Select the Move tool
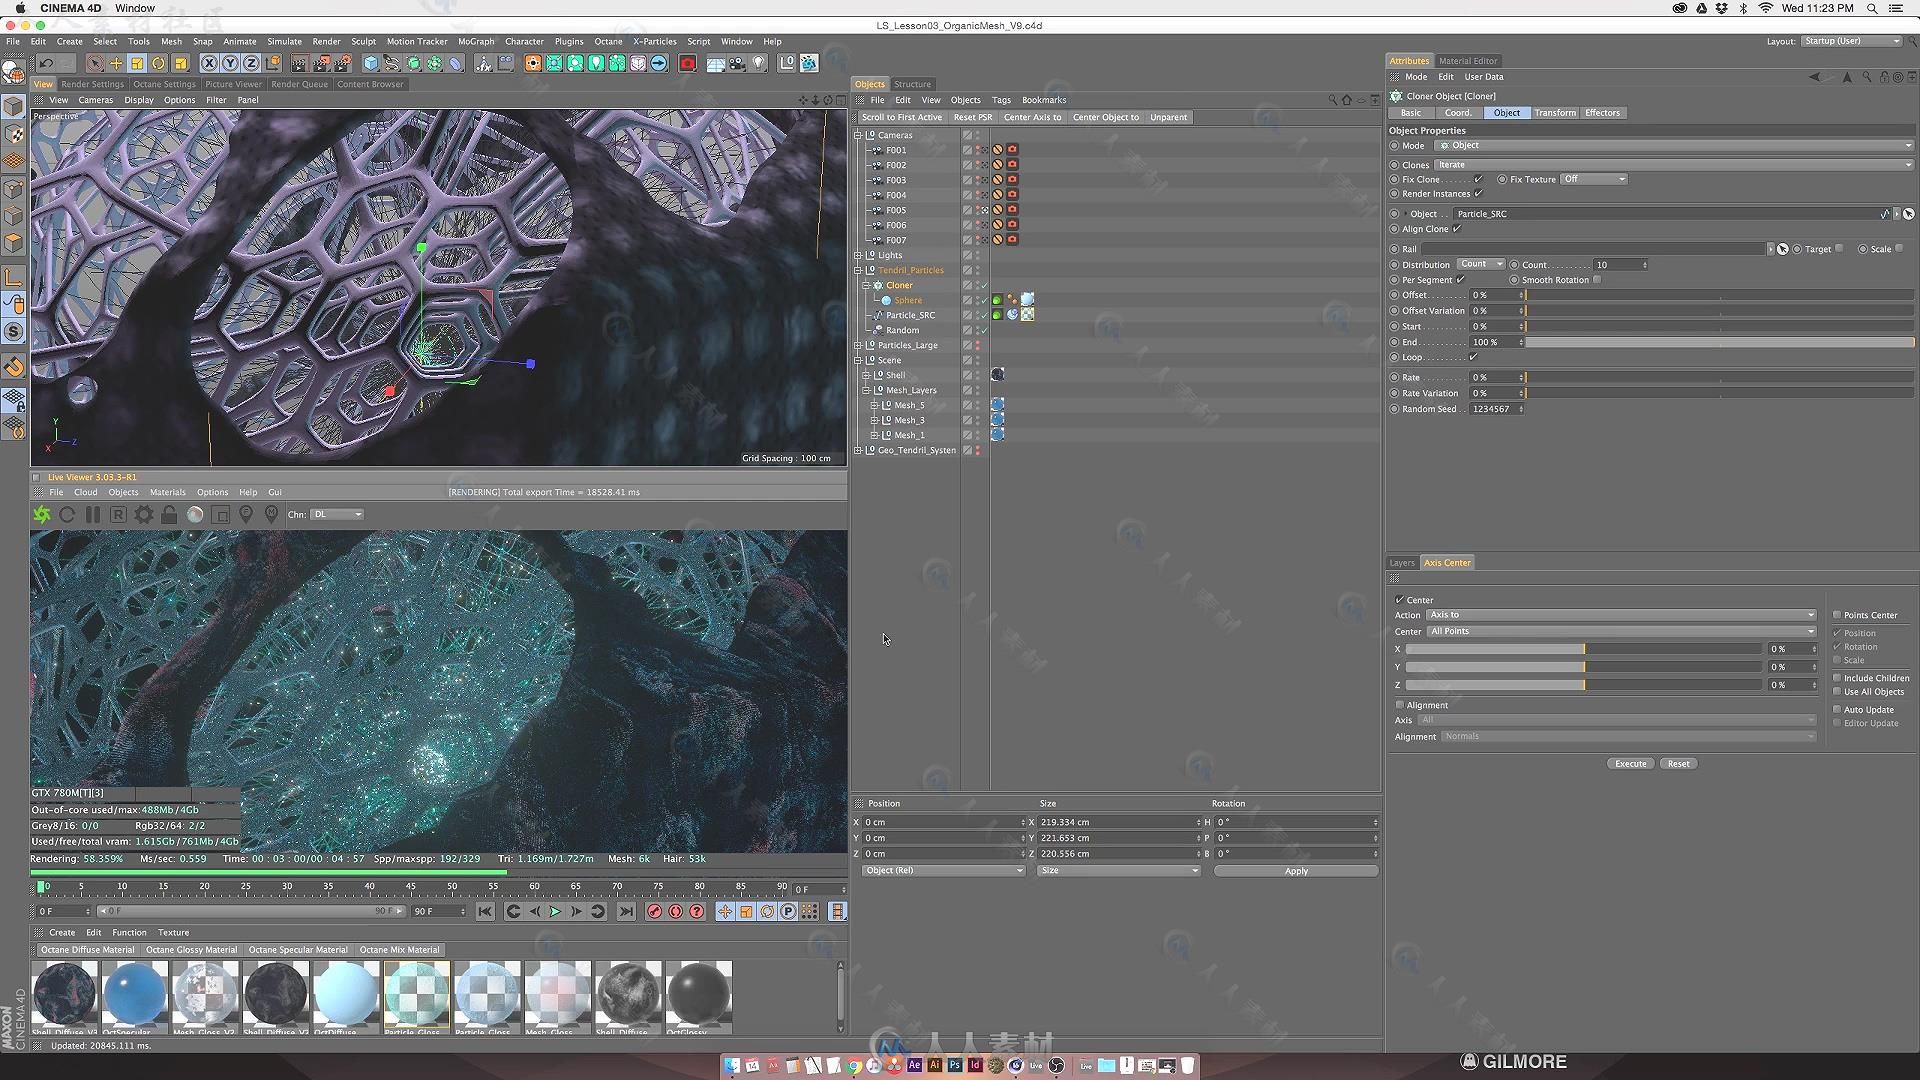This screenshot has width=1920, height=1080. [116, 63]
